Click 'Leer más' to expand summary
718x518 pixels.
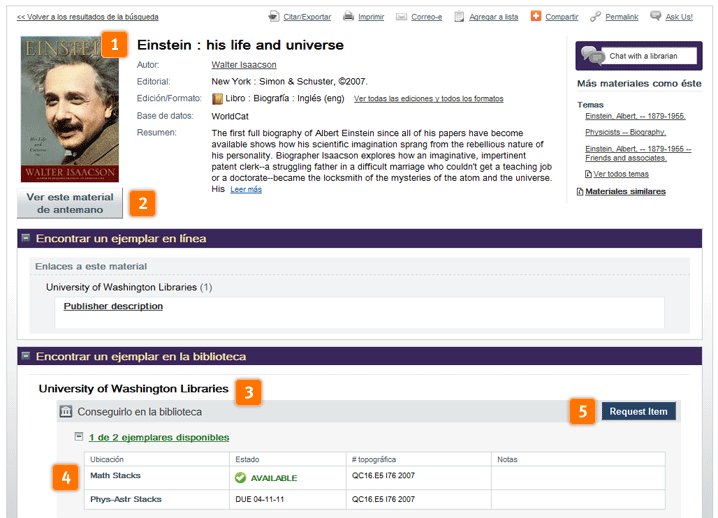(x=246, y=189)
